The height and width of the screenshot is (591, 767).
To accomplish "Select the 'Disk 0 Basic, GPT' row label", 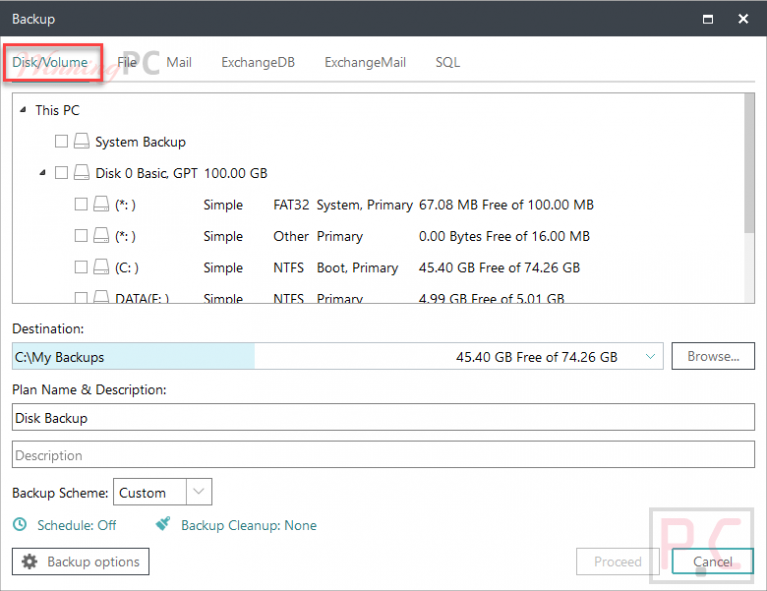I will click(x=146, y=173).
